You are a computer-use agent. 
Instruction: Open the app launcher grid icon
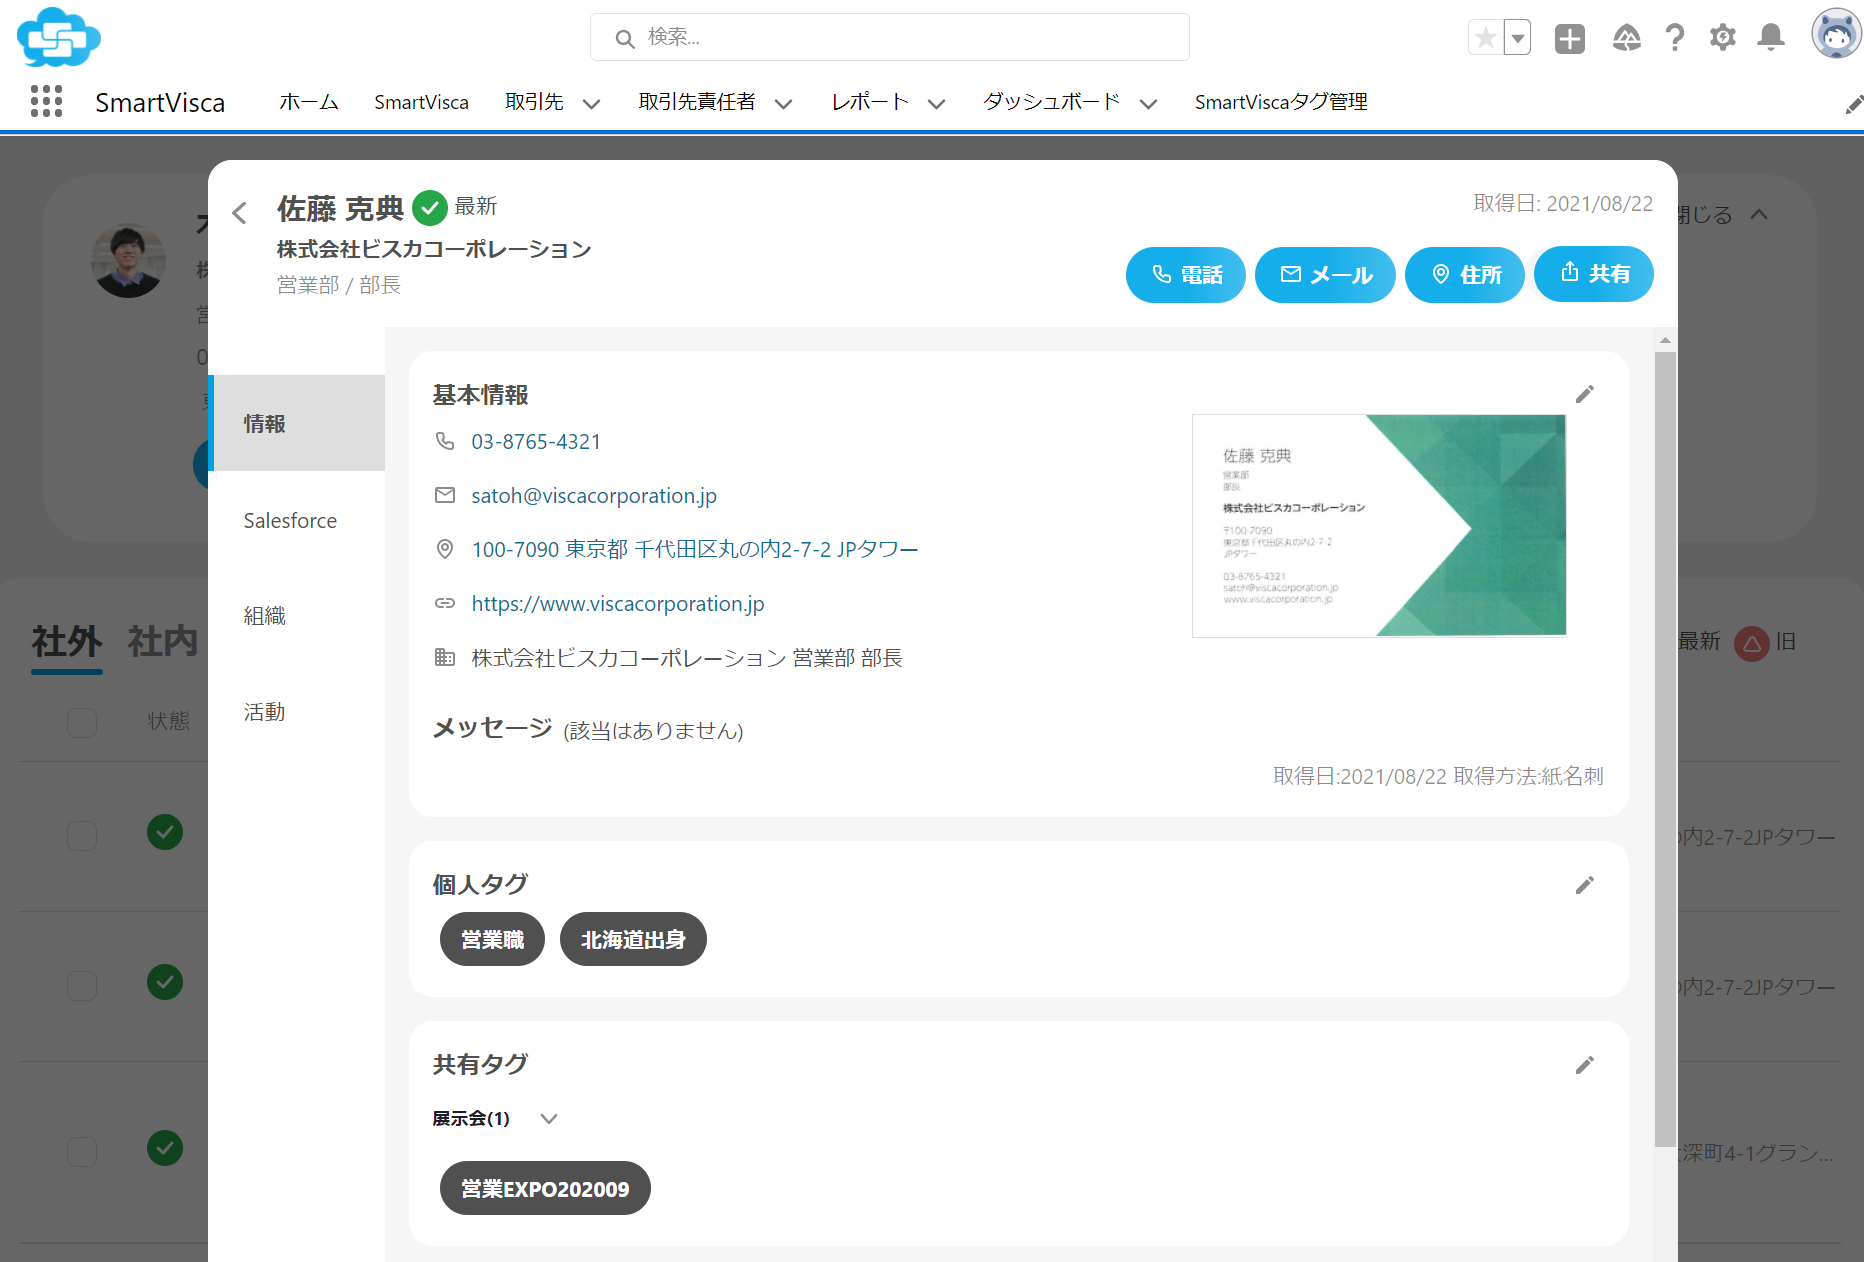[46, 101]
